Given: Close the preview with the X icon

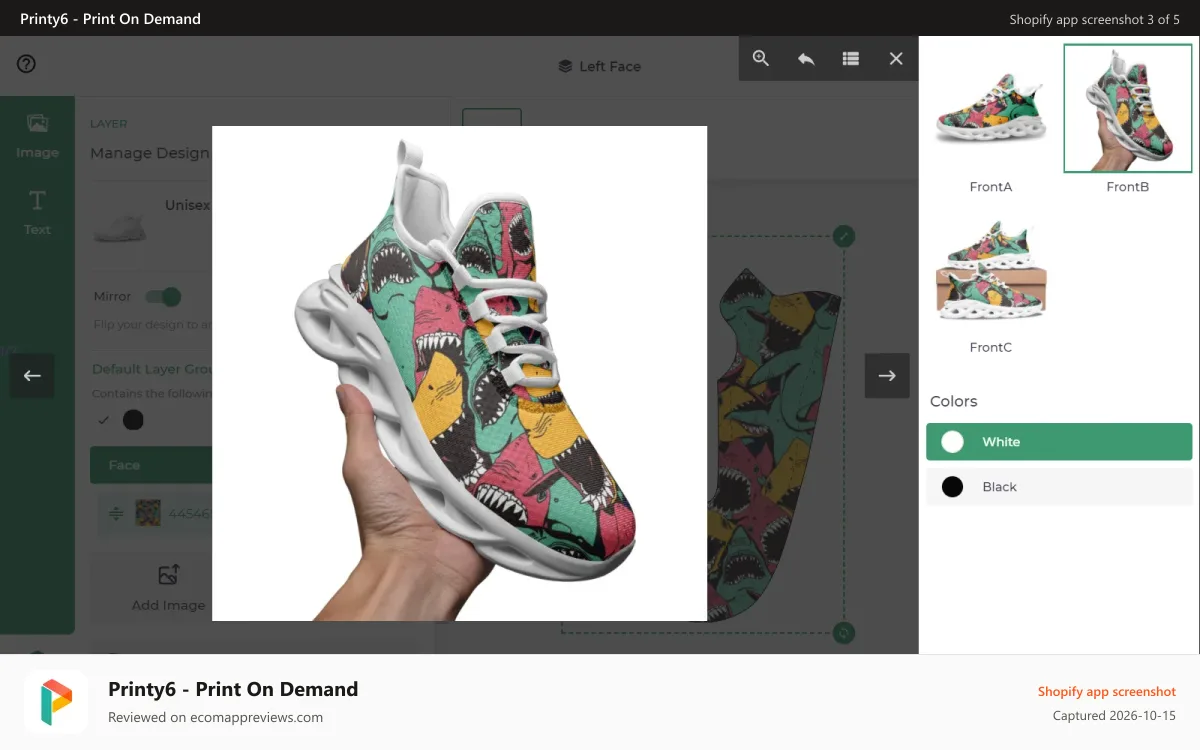Looking at the screenshot, I should click(896, 59).
